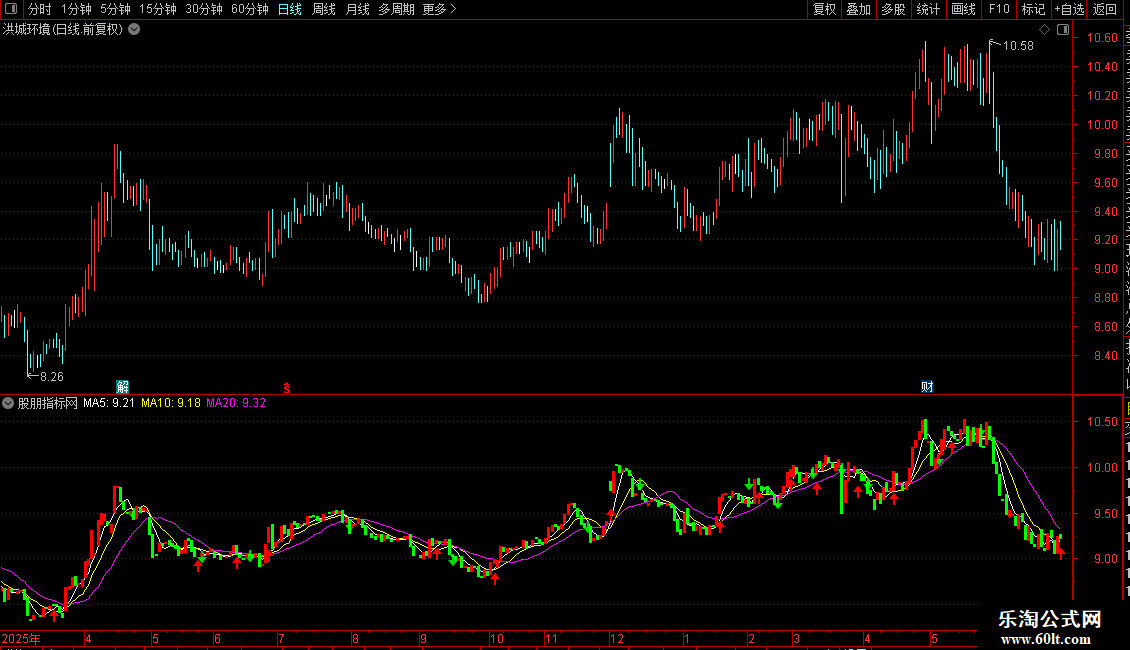Open the 多股 multi-stock view
Viewport: 1130px width, 650px height.
(x=894, y=9)
